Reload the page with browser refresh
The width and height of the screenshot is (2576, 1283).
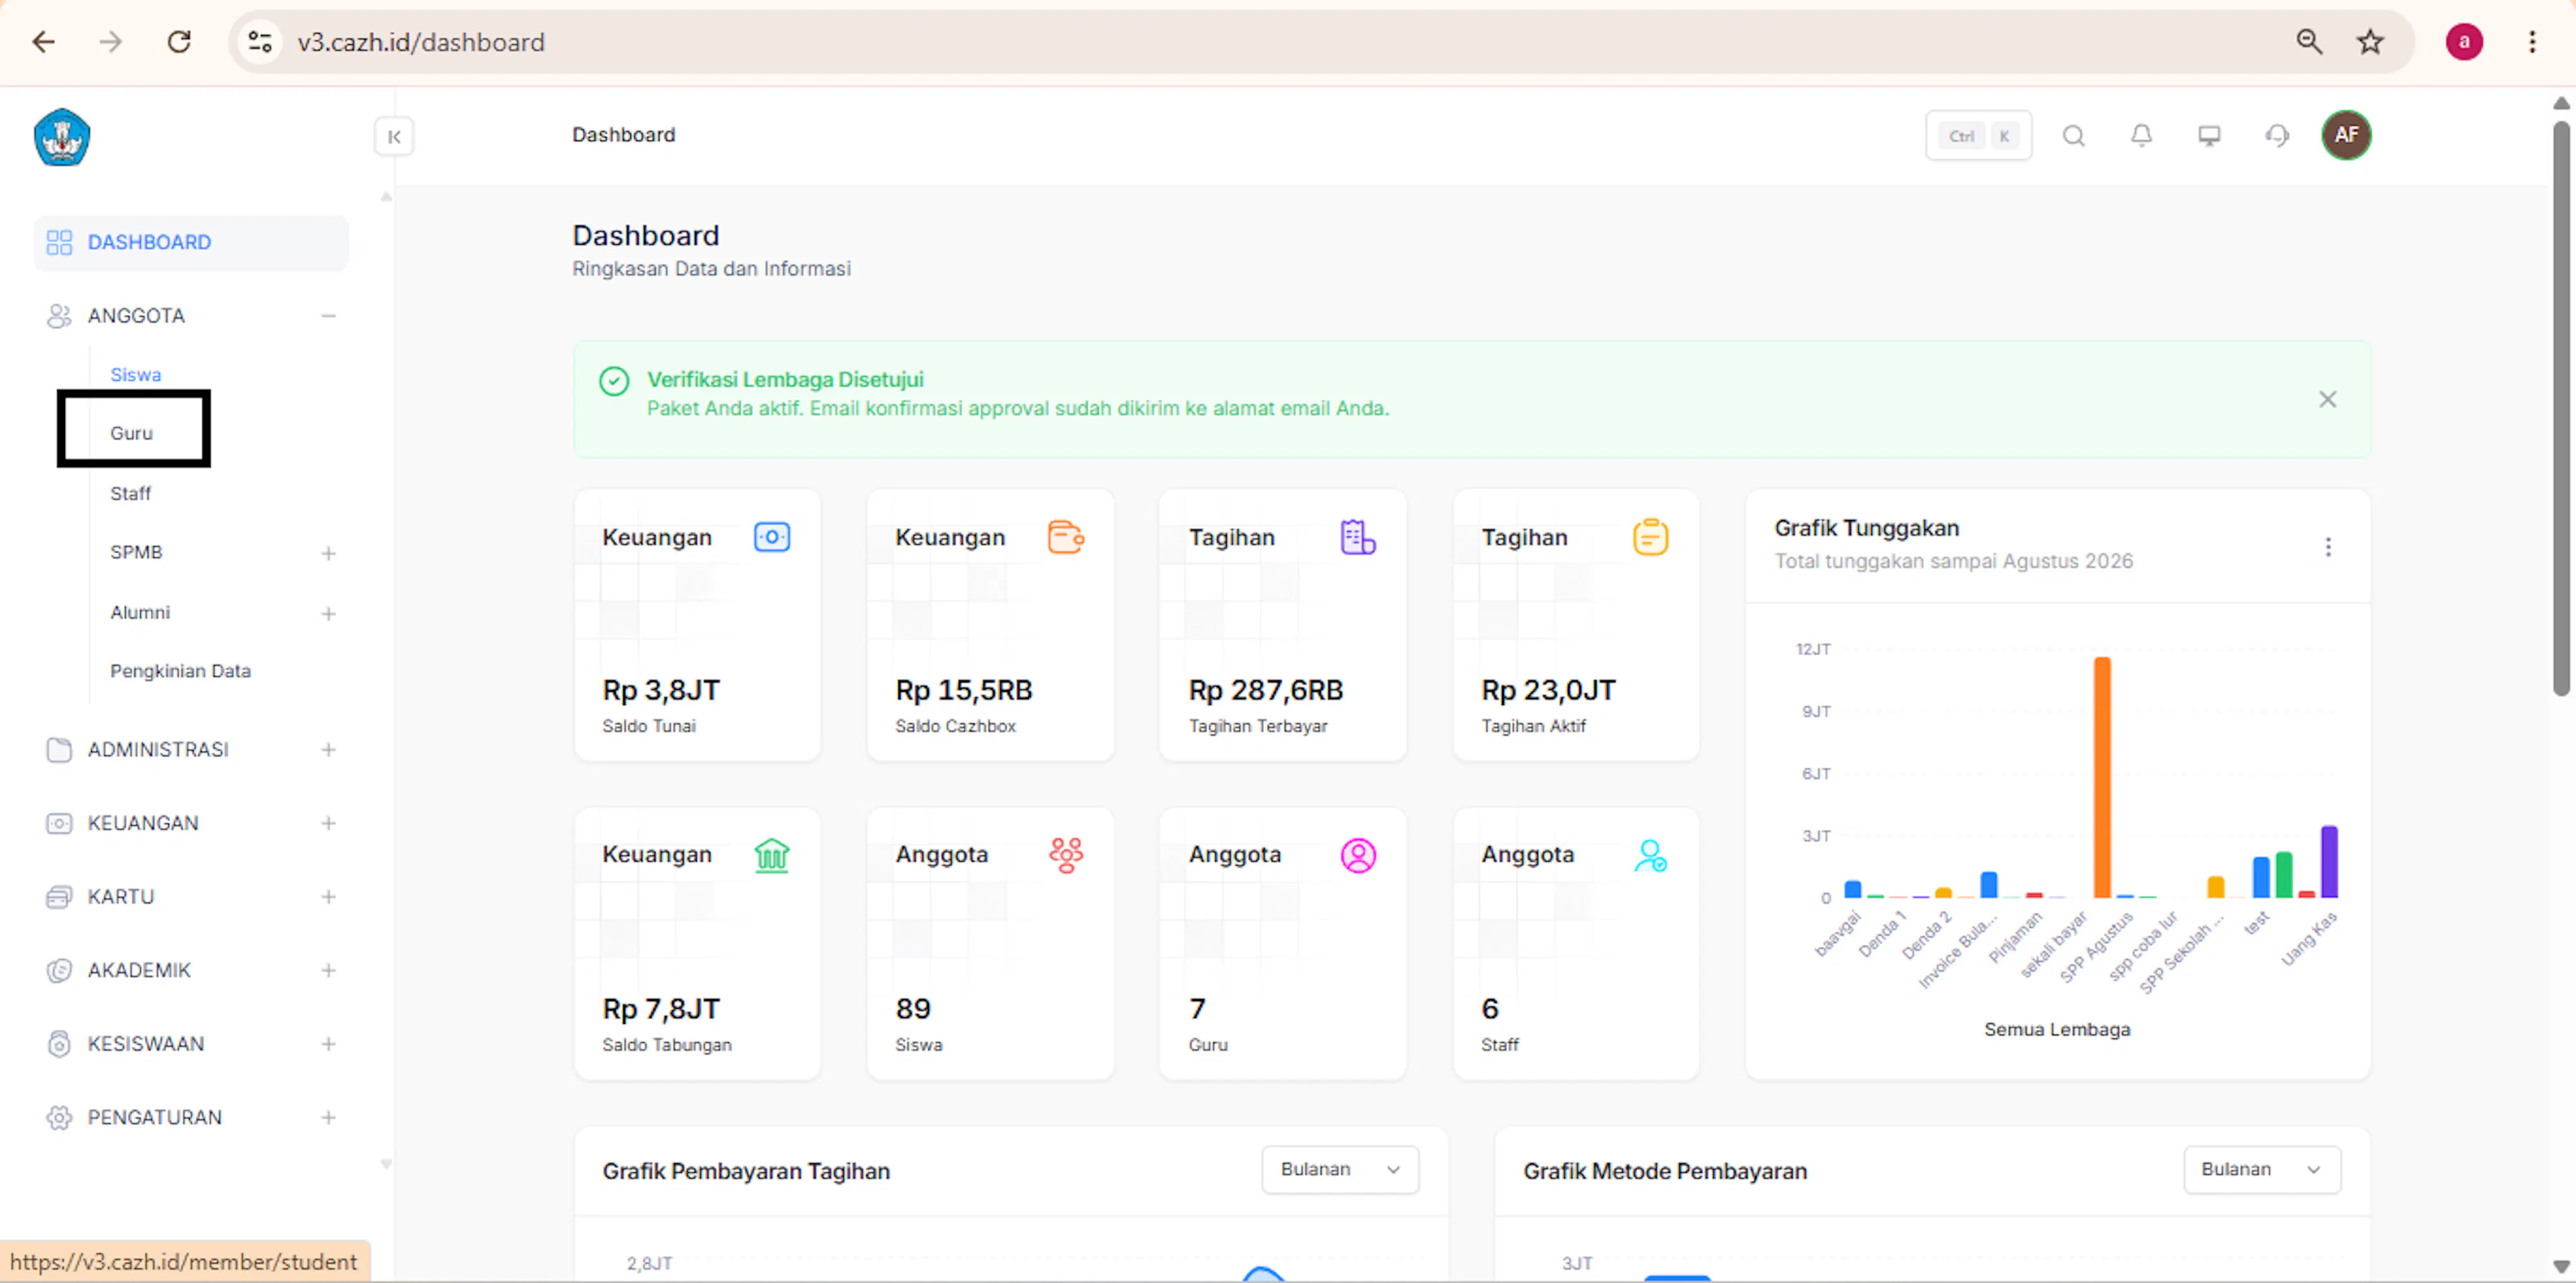pyautogui.click(x=179, y=42)
